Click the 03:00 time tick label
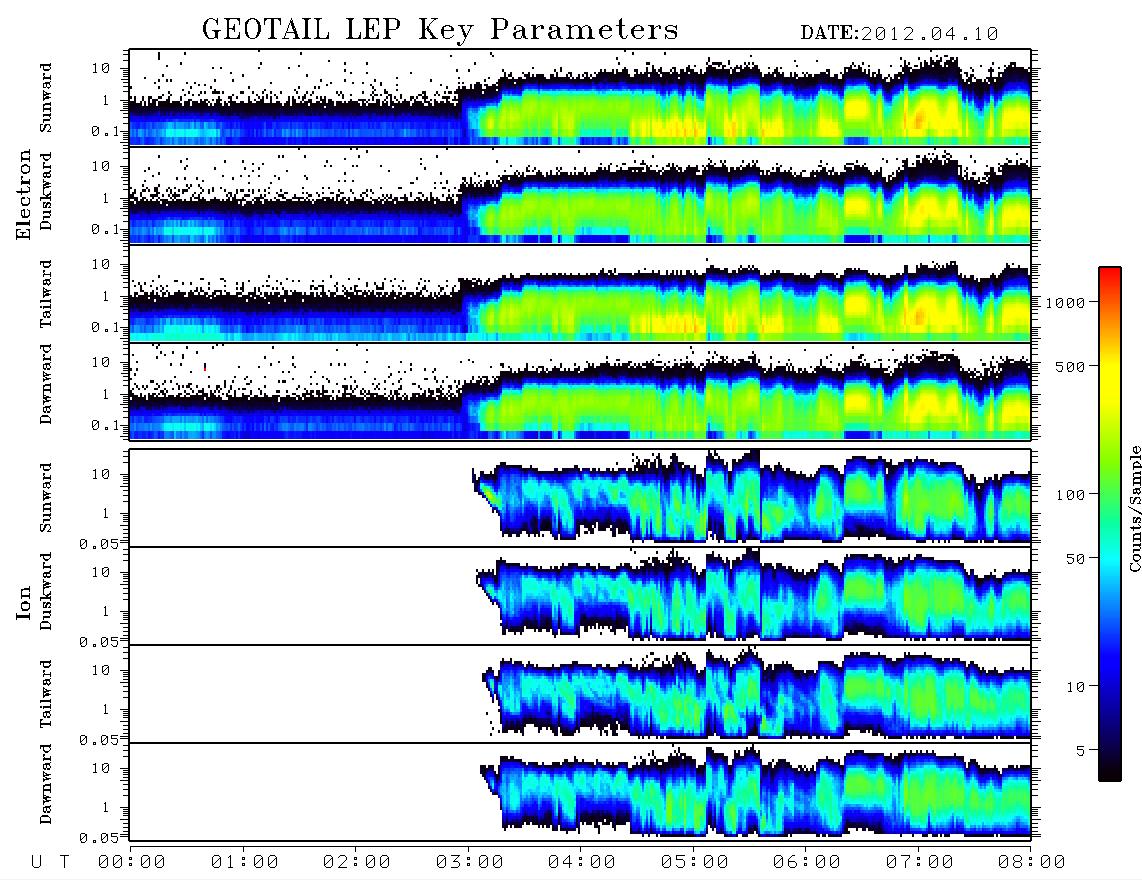1142x880 pixels. (x=470, y=862)
